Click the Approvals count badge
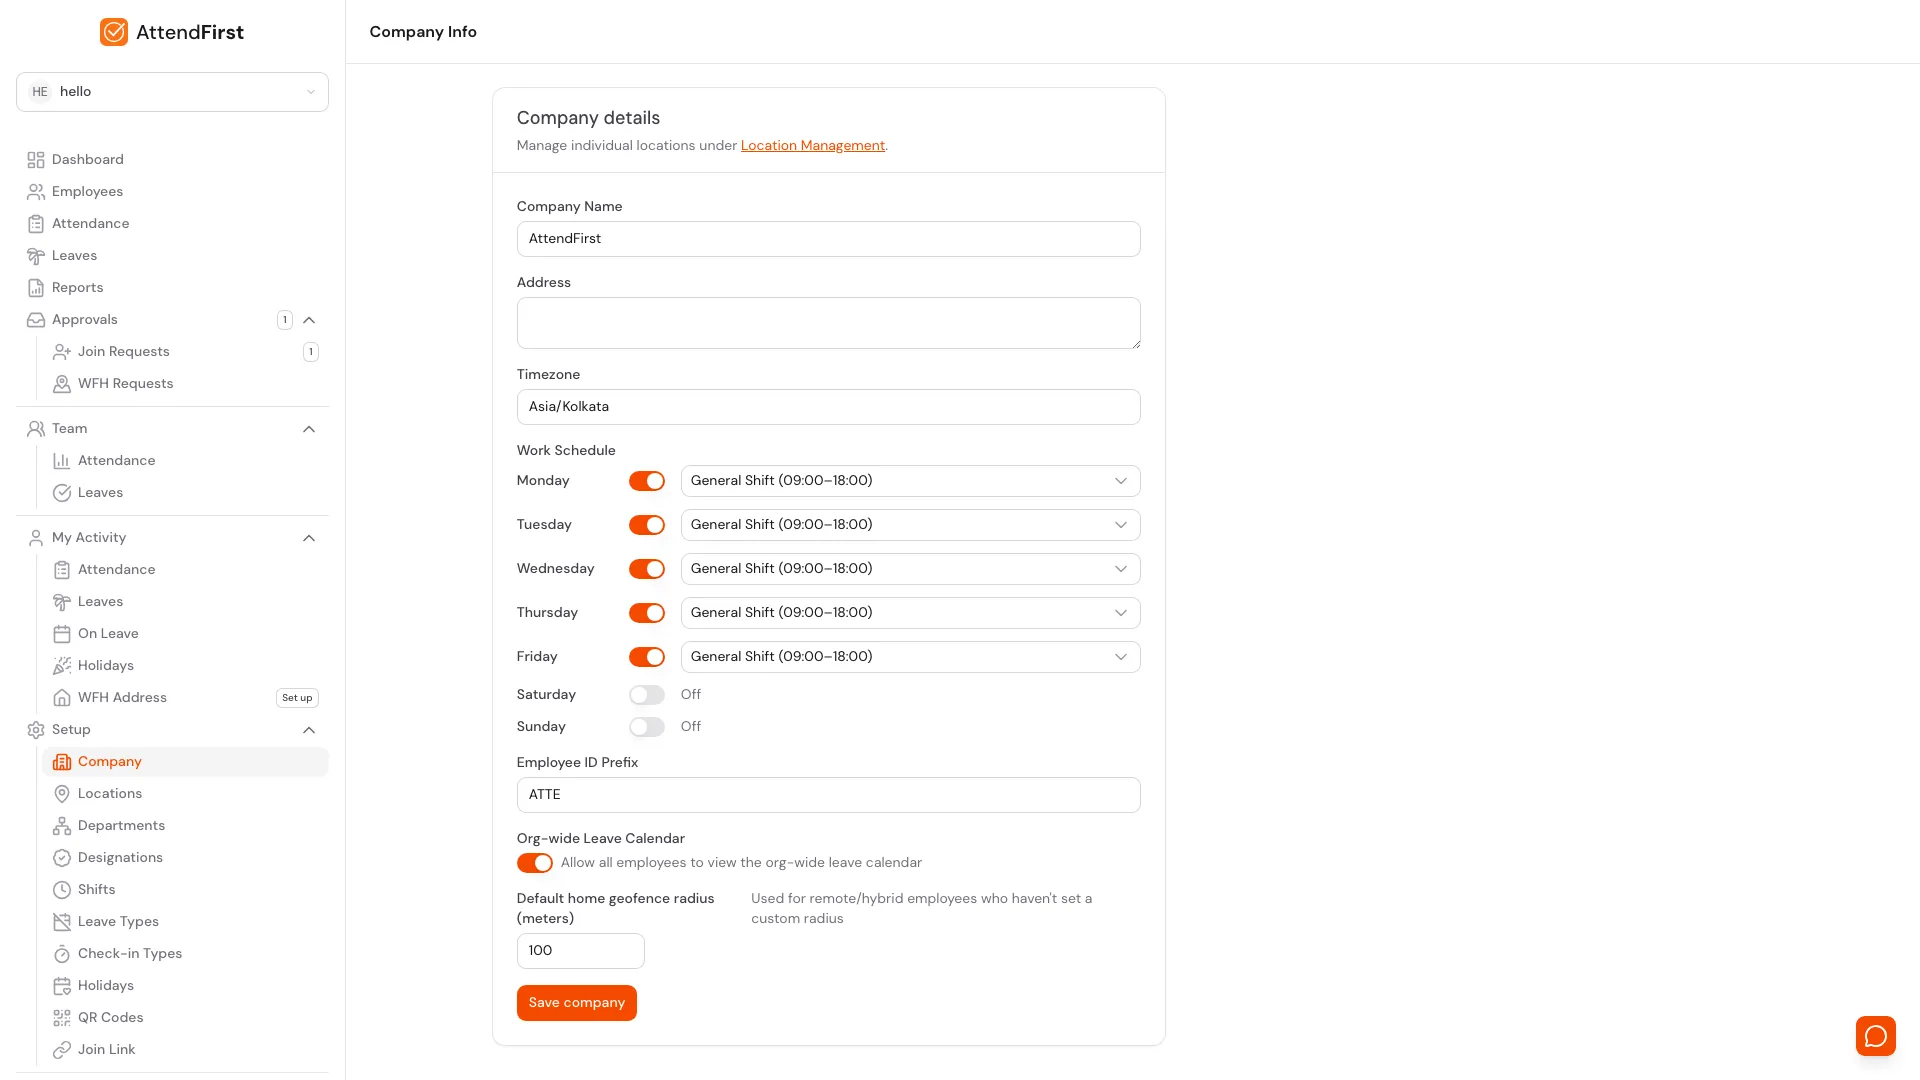 tap(285, 320)
